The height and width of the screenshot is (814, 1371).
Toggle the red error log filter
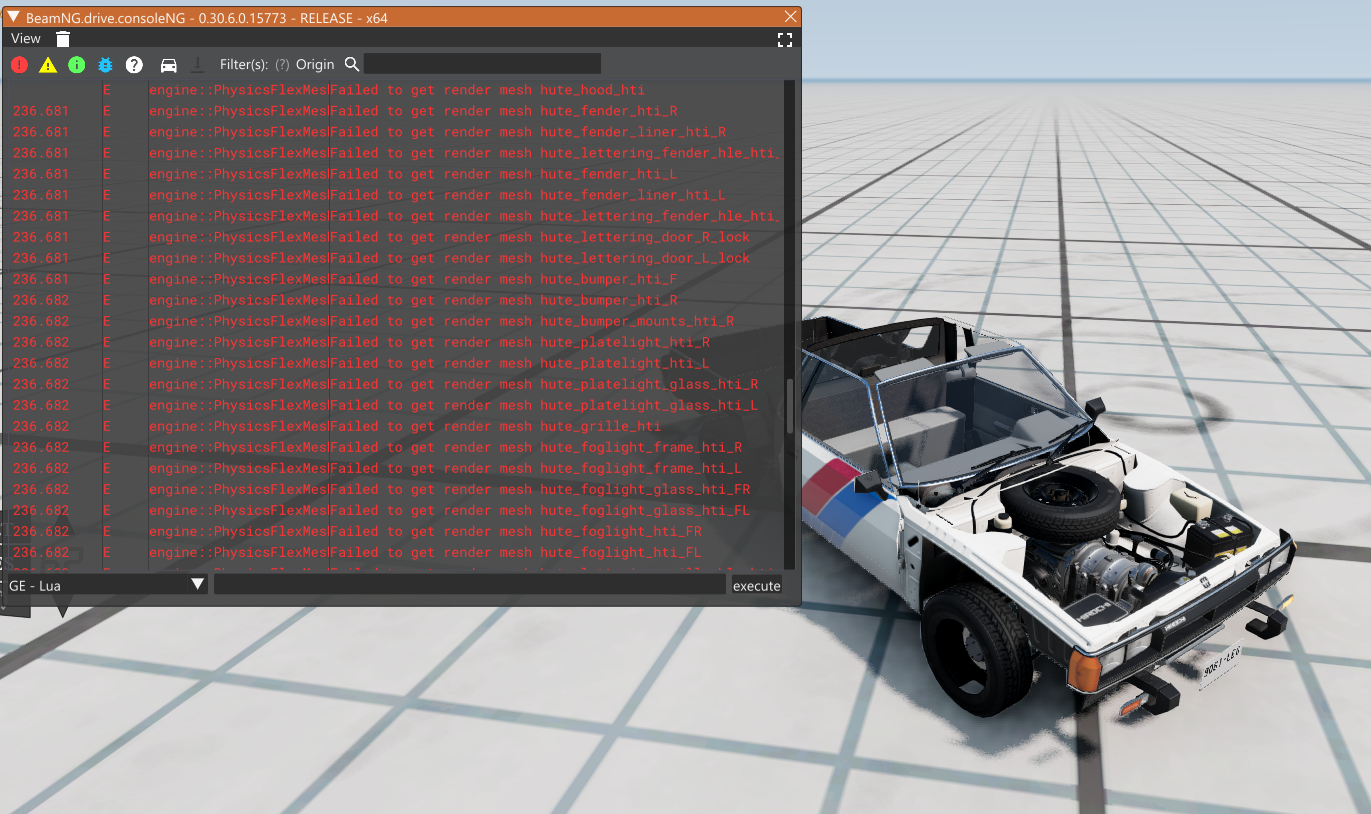point(20,65)
